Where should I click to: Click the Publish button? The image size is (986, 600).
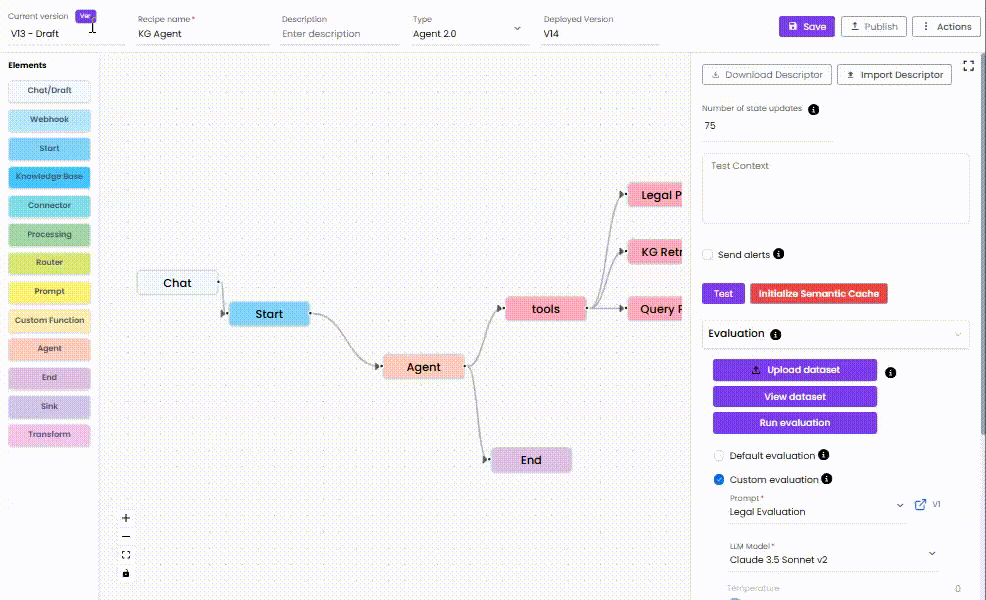coord(873,26)
